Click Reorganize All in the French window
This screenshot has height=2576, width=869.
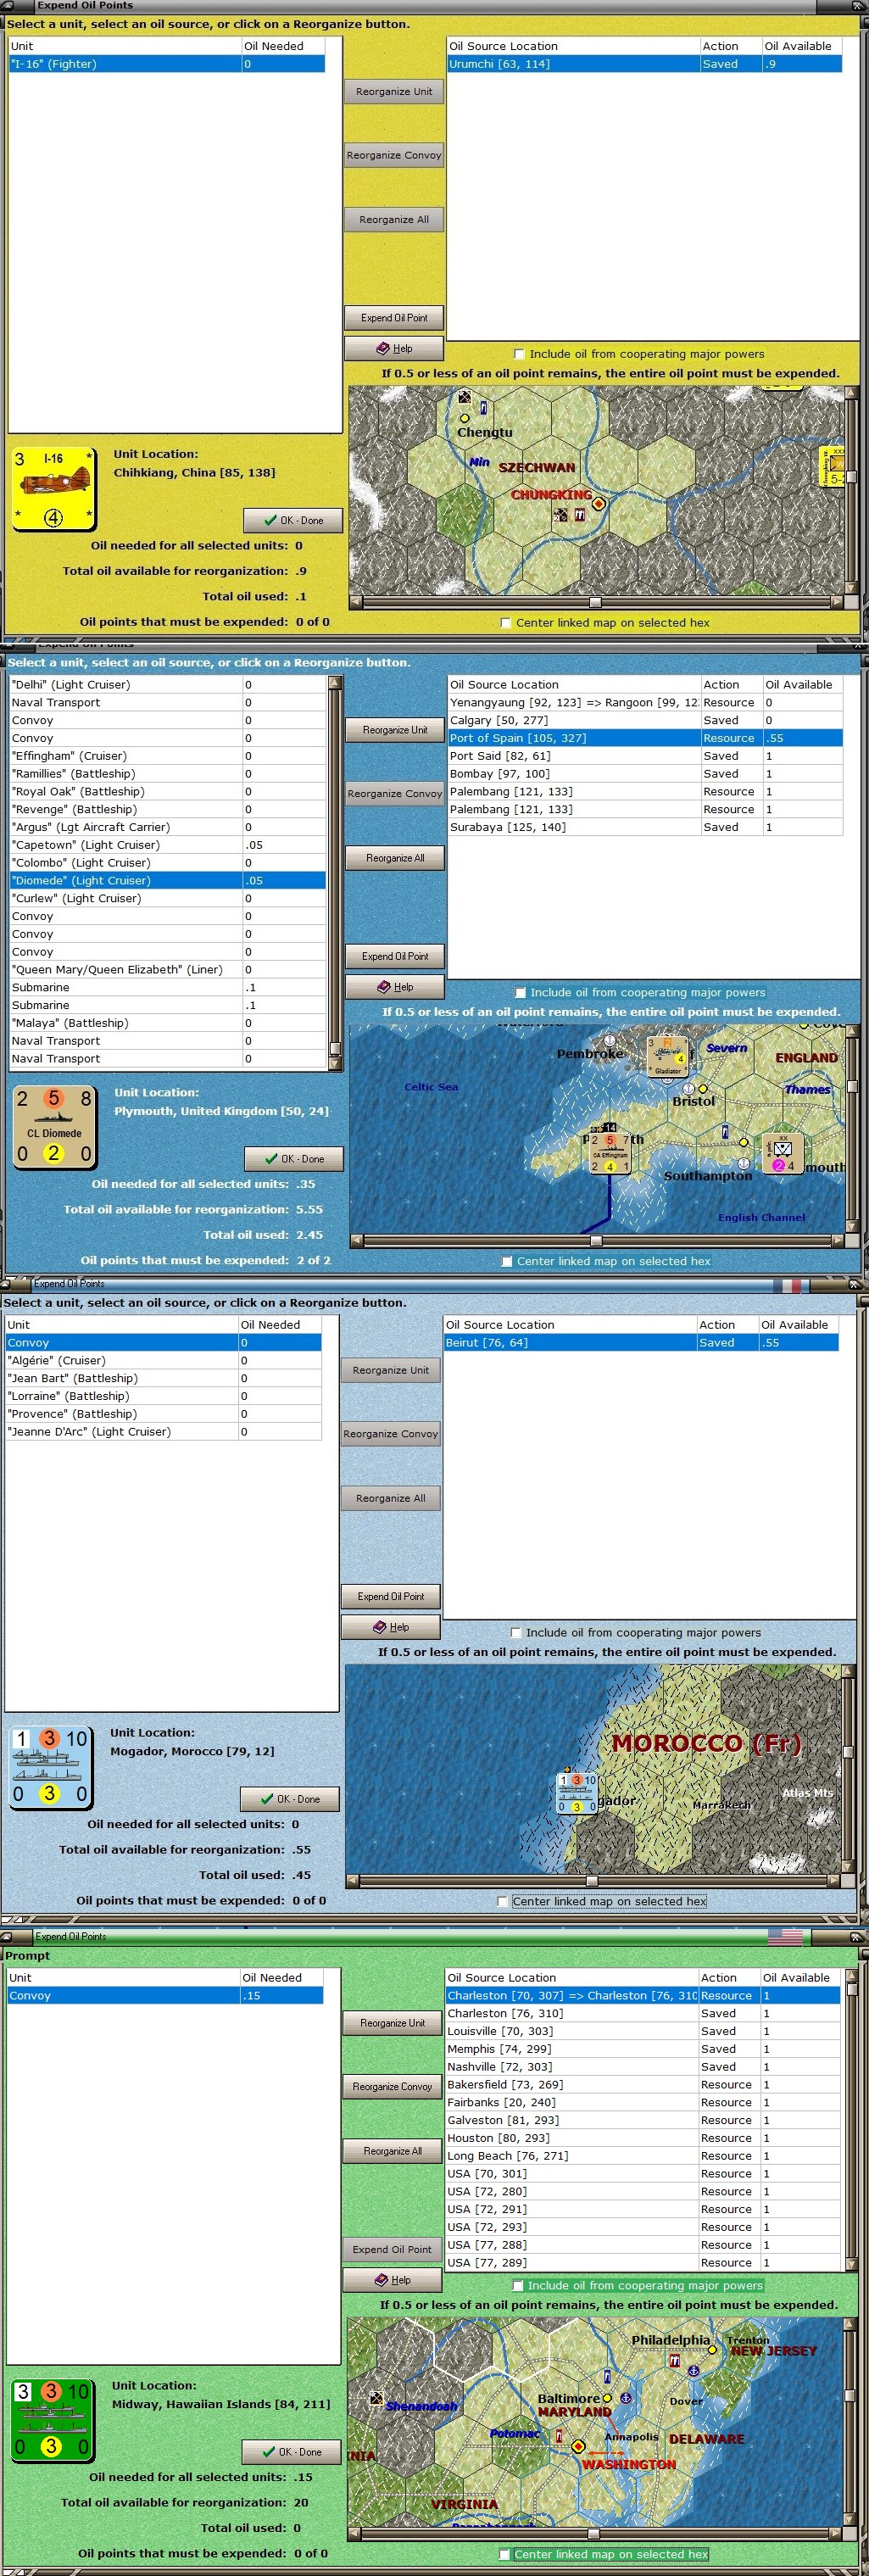click(x=391, y=1498)
